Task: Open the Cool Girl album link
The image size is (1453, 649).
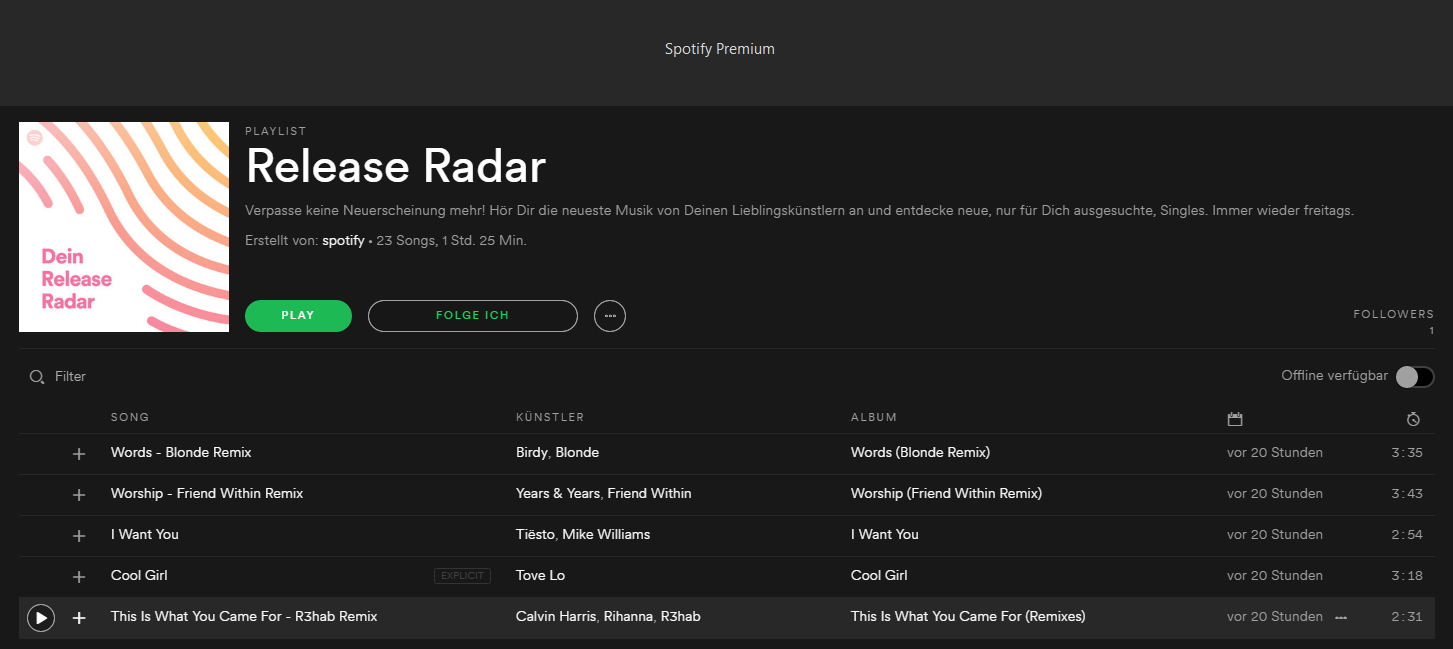Action: click(x=879, y=576)
